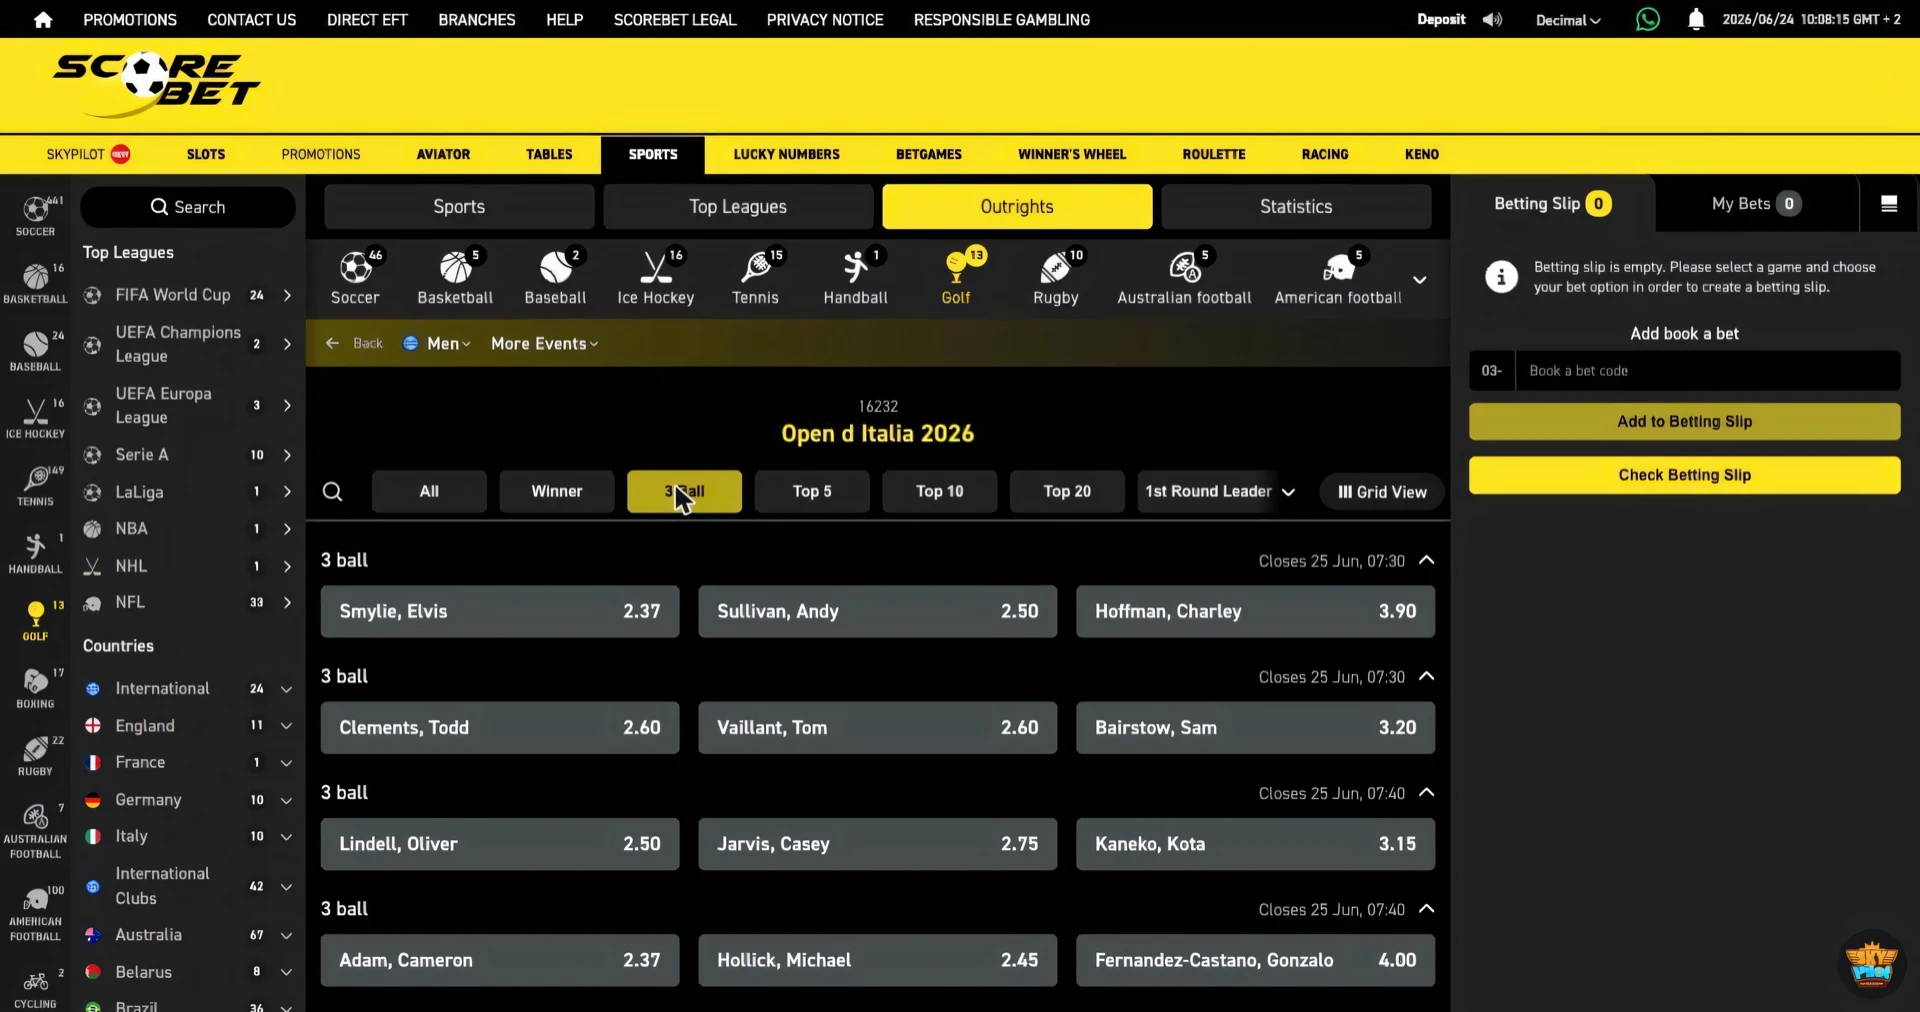Image resolution: width=1920 pixels, height=1012 pixels.
Task: Open the More Events dropdown
Action: [545, 343]
